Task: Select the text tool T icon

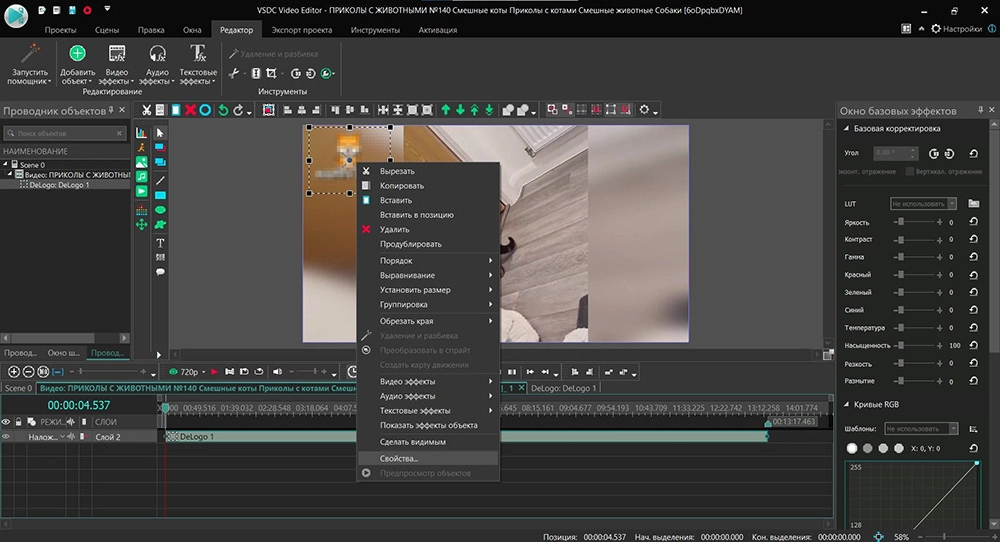Action: pos(160,243)
